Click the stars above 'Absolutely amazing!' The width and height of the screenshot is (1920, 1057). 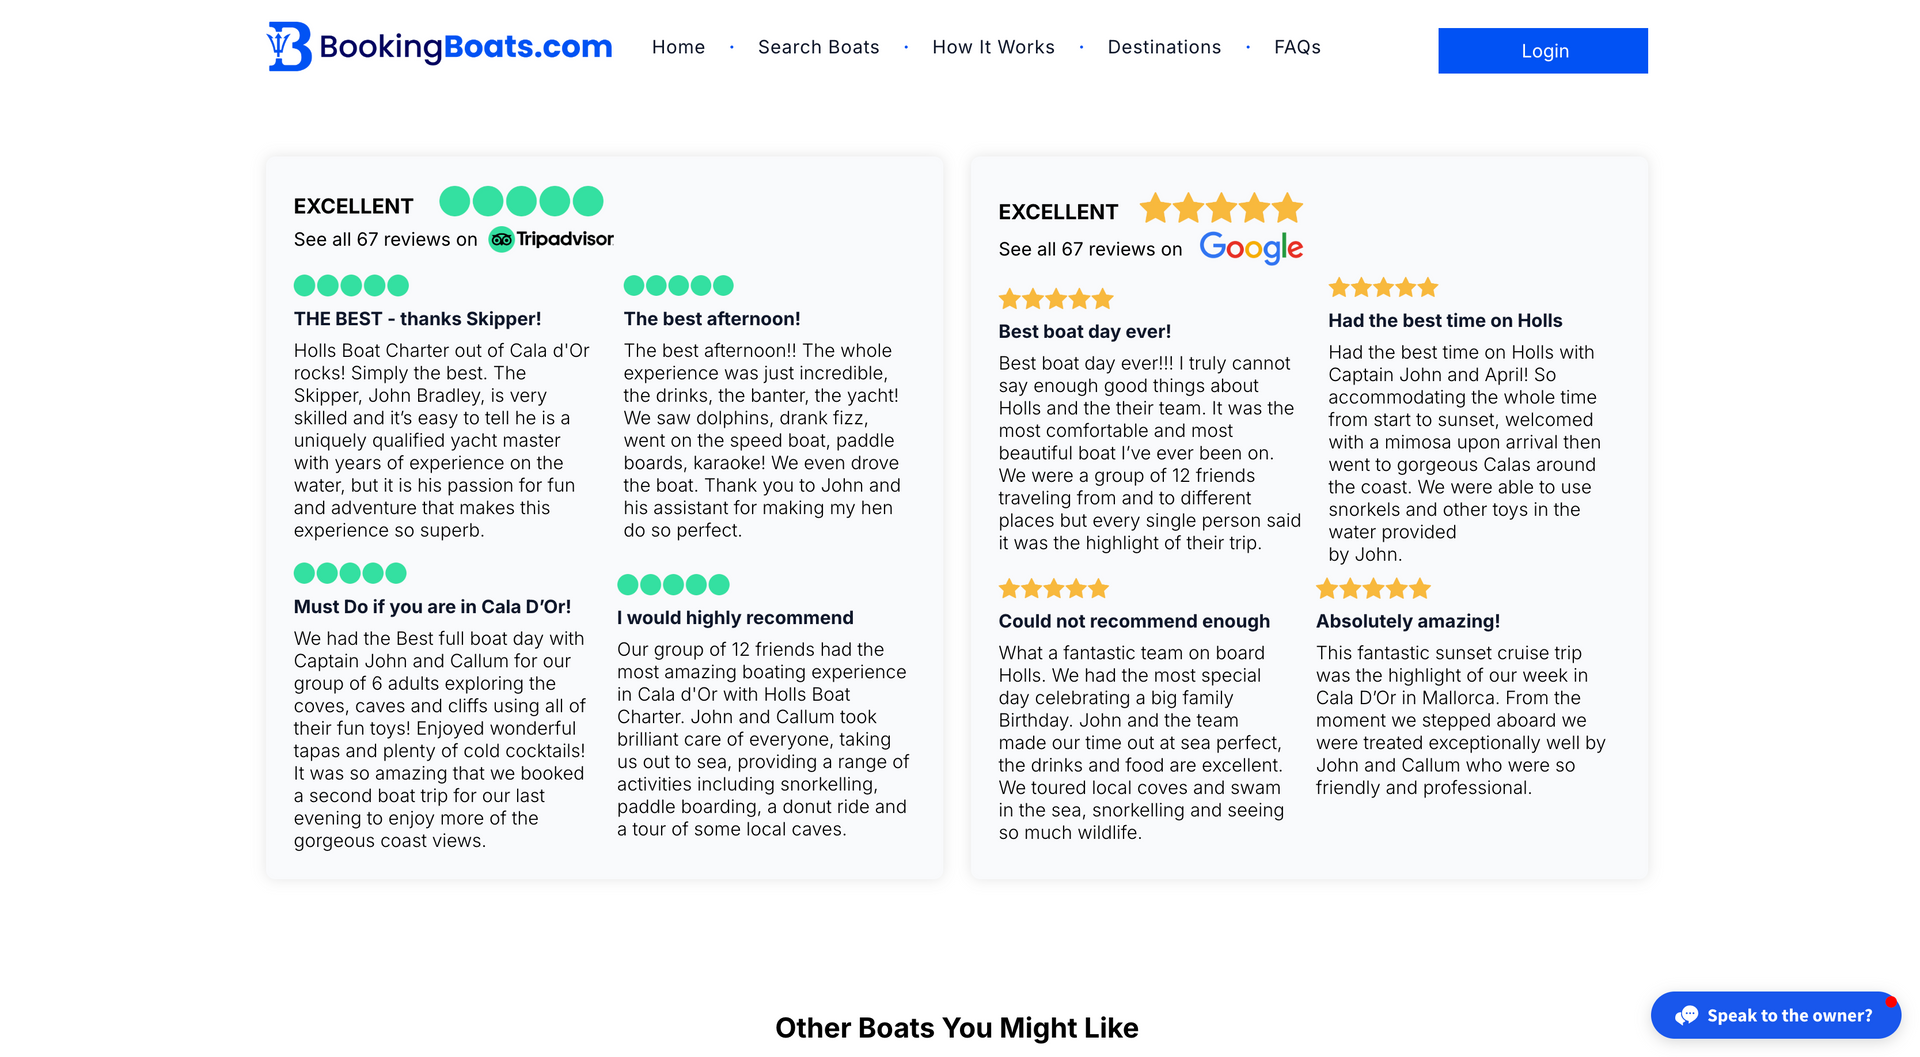coord(1373,589)
